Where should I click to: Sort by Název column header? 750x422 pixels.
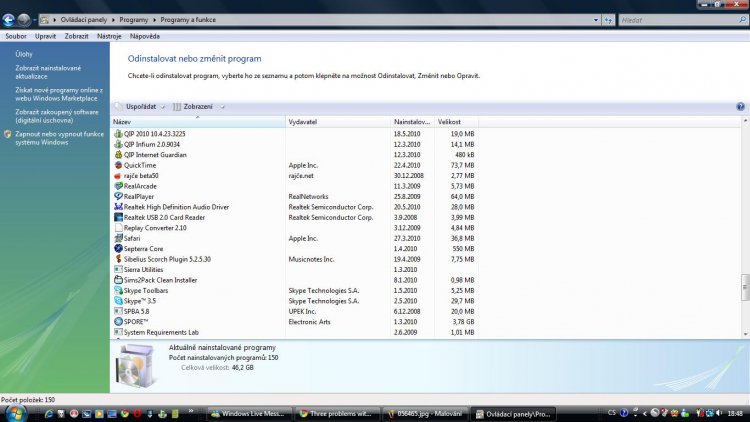[x=198, y=122]
